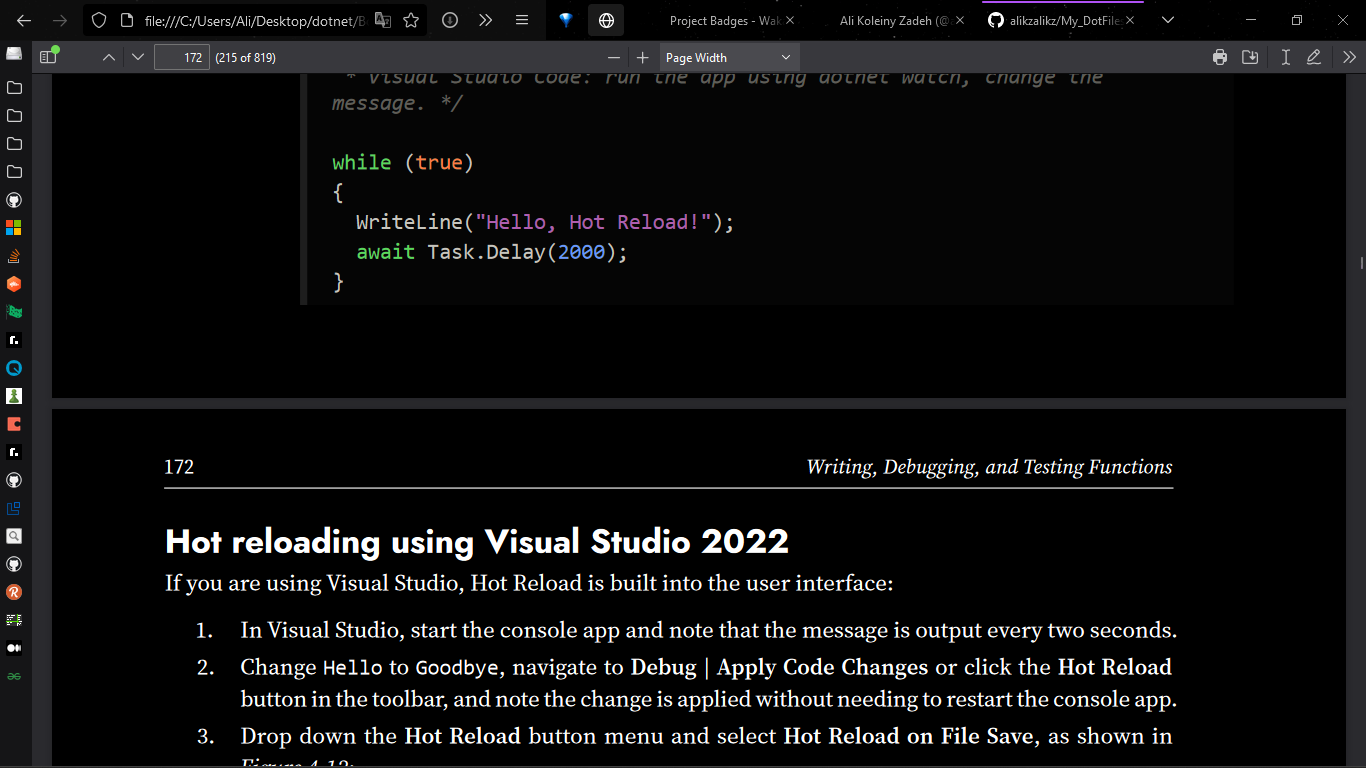This screenshot has height=768, width=1366.
Task: Select the add text annotation tool
Action: [1286, 57]
